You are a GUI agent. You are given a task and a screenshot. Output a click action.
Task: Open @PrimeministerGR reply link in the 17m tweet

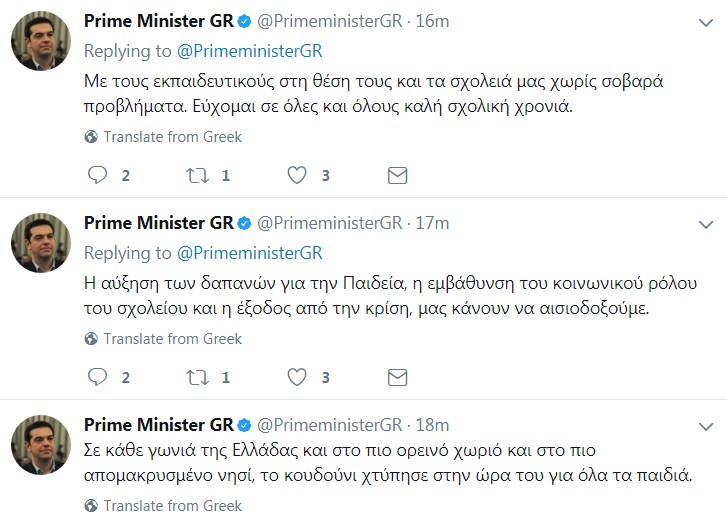pos(250,253)
